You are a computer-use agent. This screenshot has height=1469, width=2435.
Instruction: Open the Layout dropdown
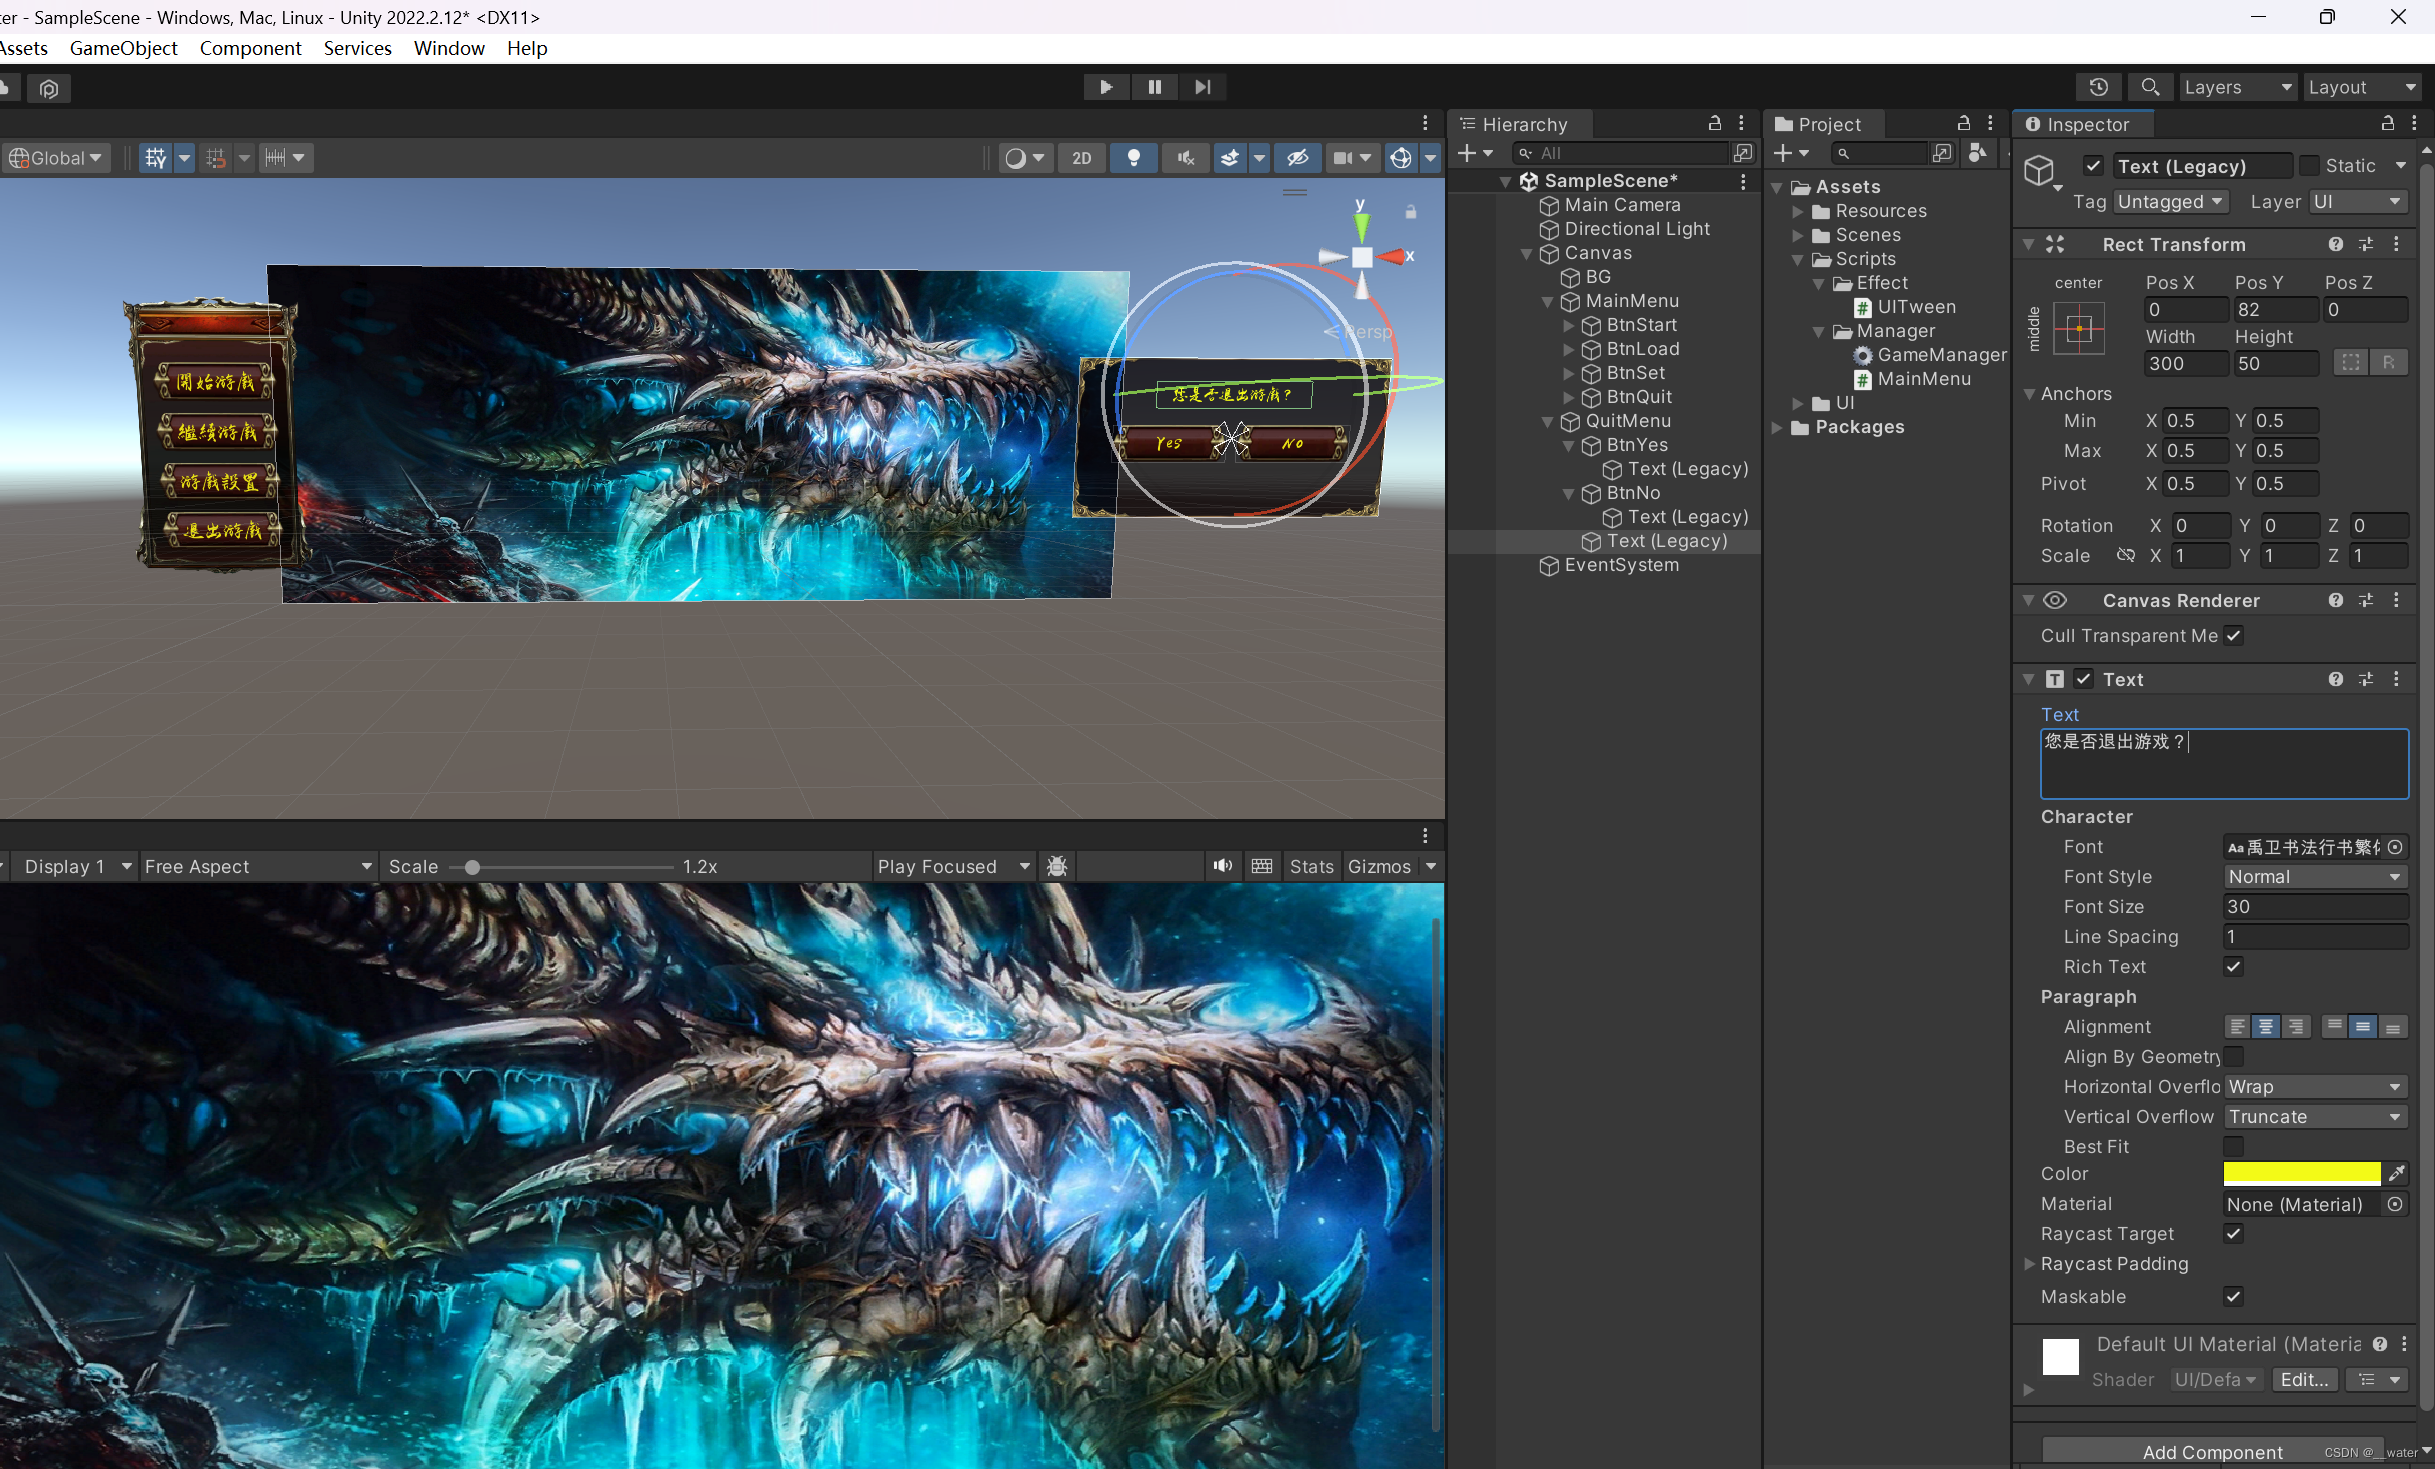click(2362, 87)
